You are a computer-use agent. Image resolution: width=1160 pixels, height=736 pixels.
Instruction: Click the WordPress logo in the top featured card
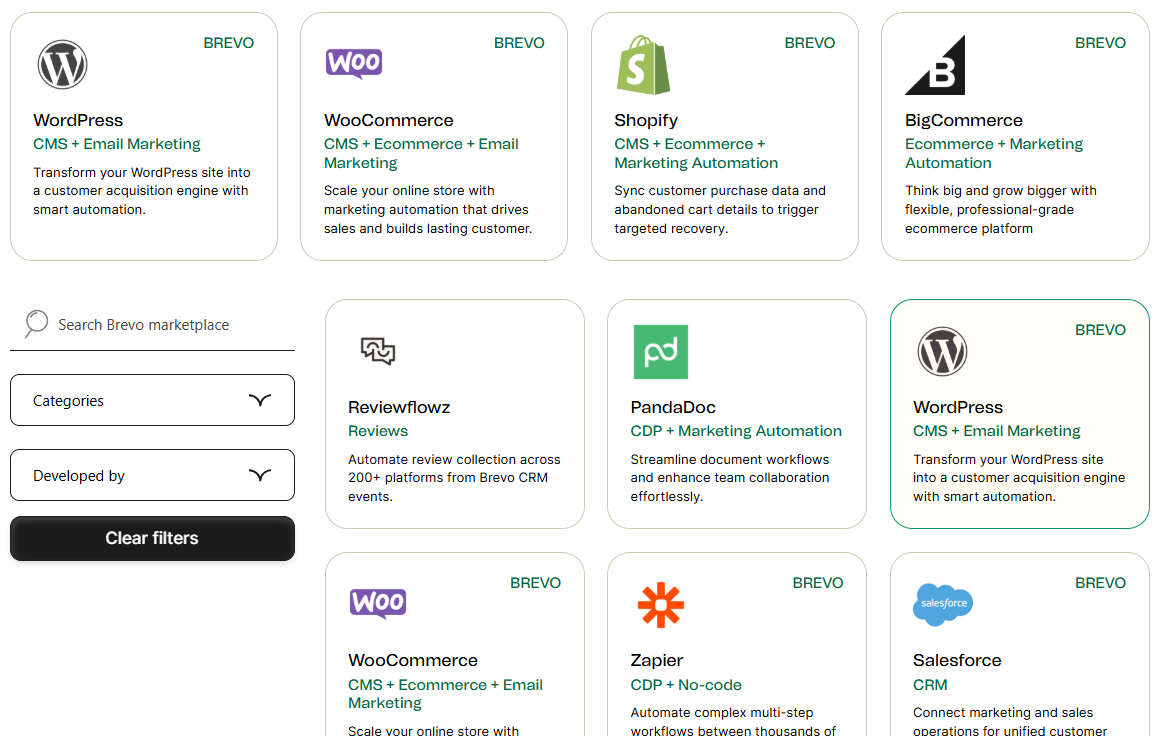coord(62,64)
